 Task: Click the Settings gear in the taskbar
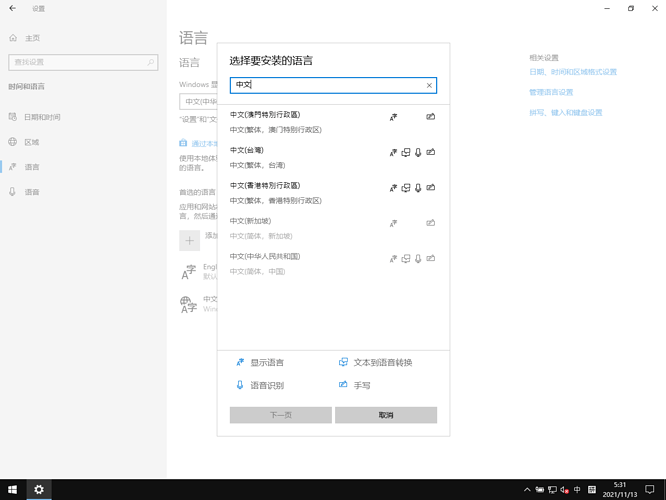39,490
